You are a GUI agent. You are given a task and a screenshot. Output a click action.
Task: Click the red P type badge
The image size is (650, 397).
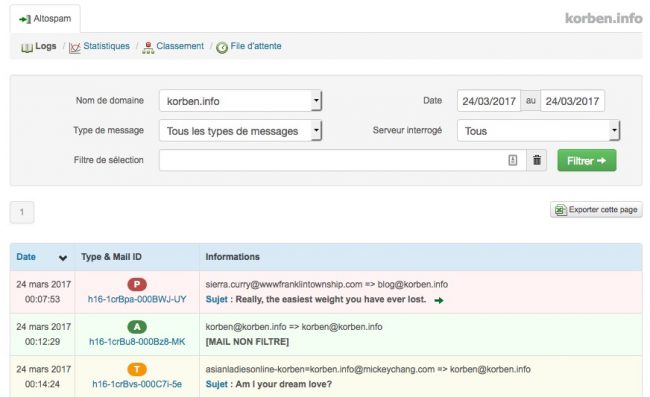(x=137, y=284)
